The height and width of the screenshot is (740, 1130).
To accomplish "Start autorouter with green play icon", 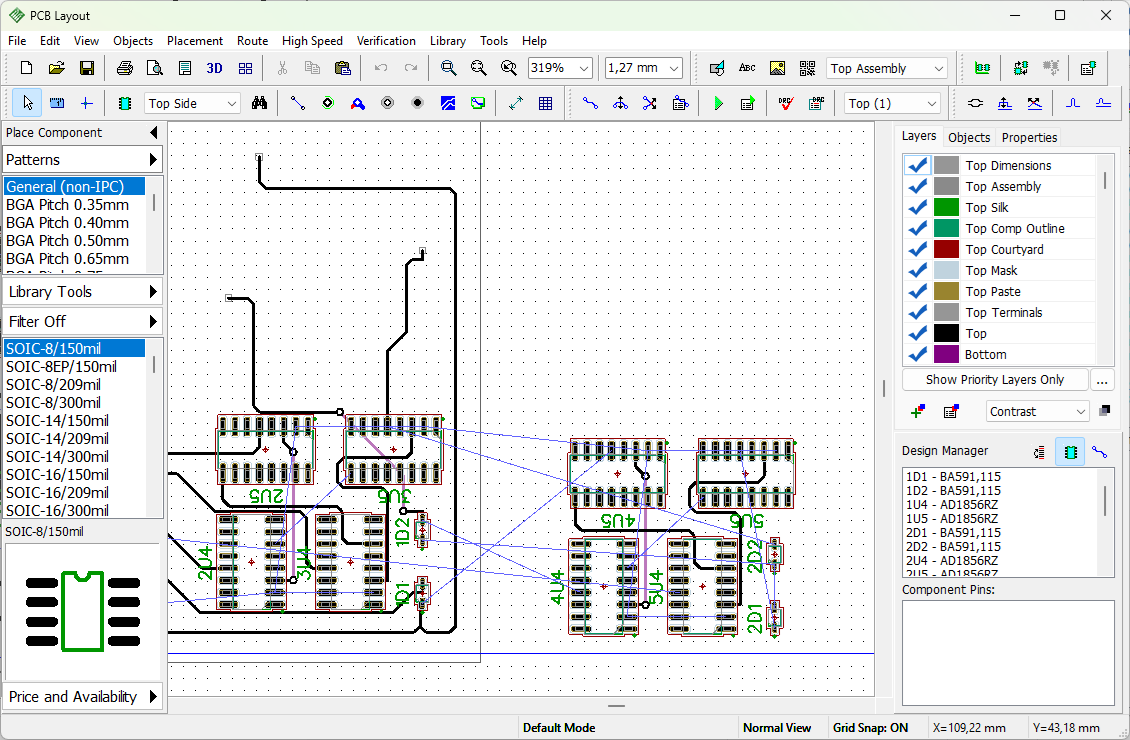I will point(718,104).
